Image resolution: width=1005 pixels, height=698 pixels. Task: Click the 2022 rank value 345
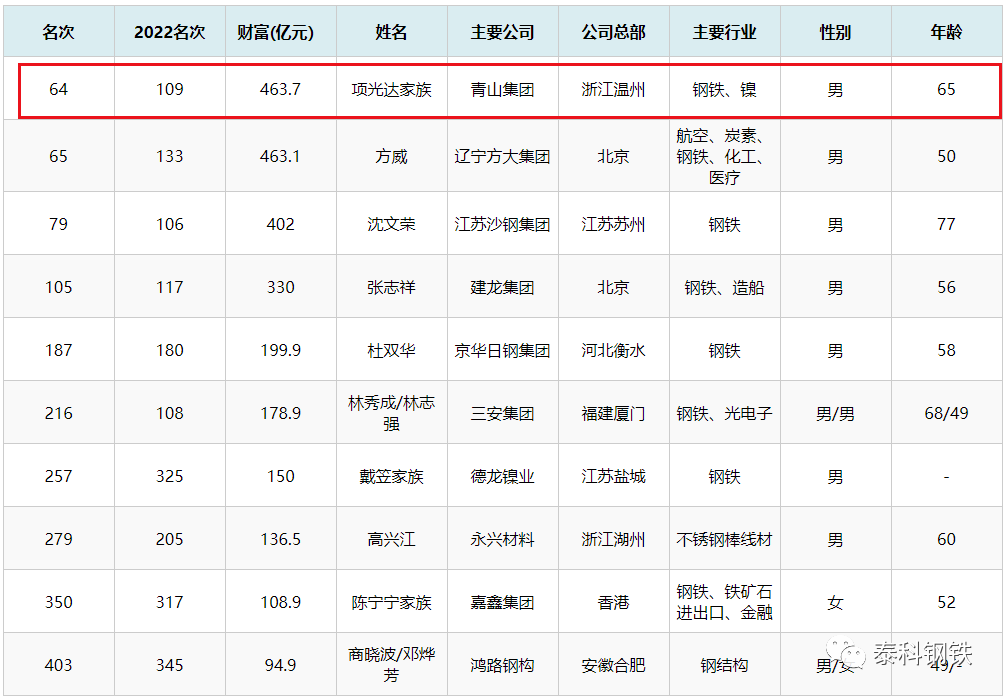pos(170,665)
